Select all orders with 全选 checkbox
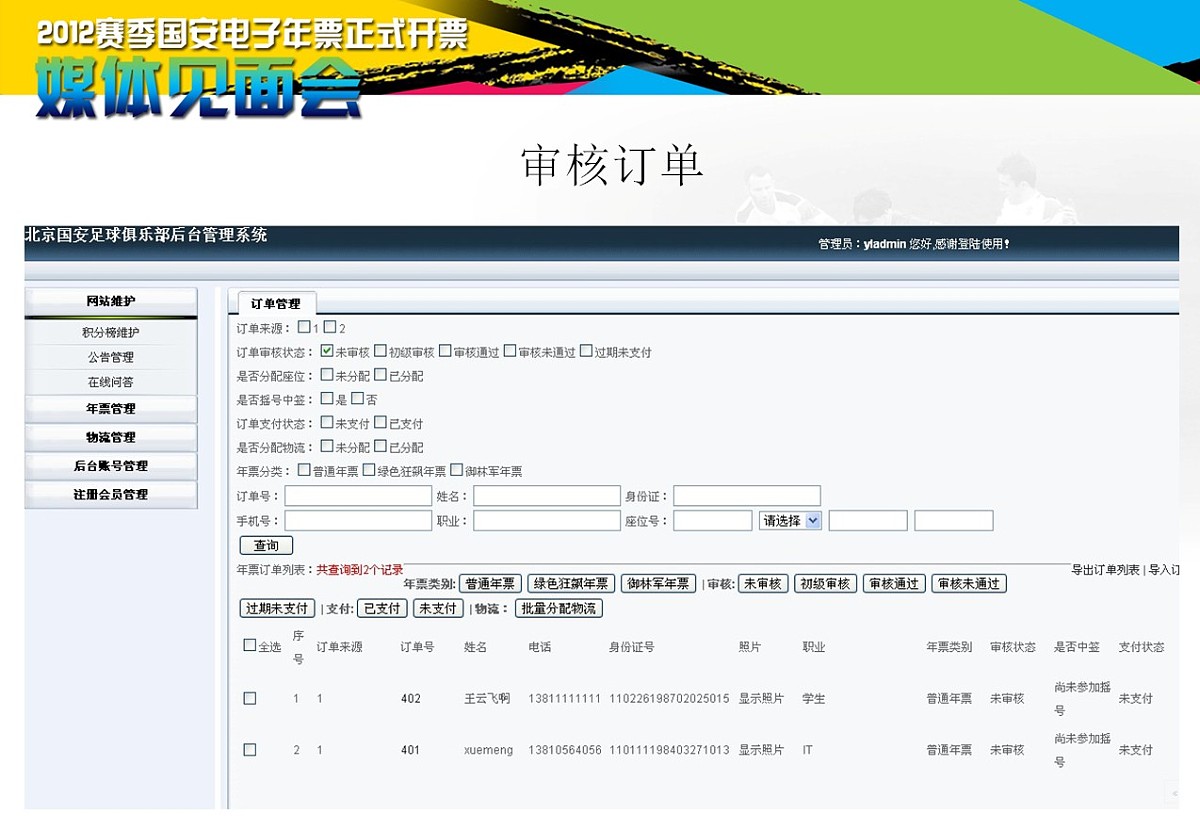 point(250,645)
